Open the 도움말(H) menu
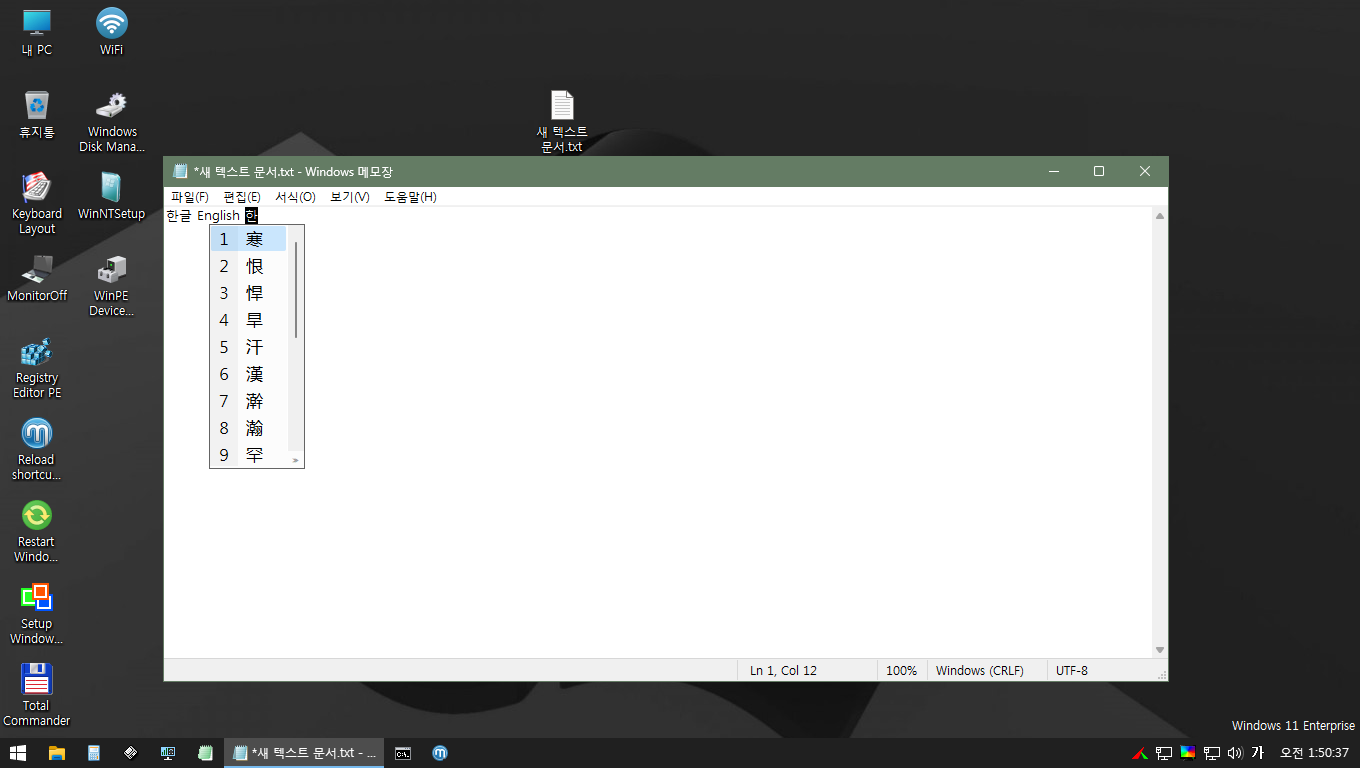 point(410,197)
